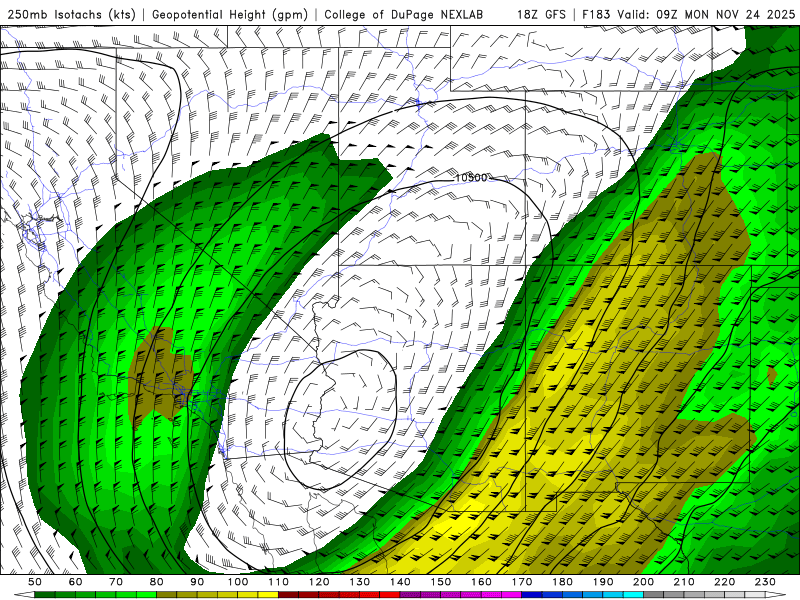Click the '50' knots legend label

pyautogui.click(x=35, y=582)
